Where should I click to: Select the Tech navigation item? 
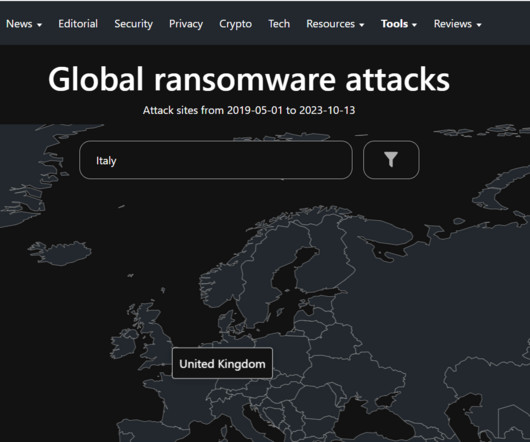coord(279,24)
